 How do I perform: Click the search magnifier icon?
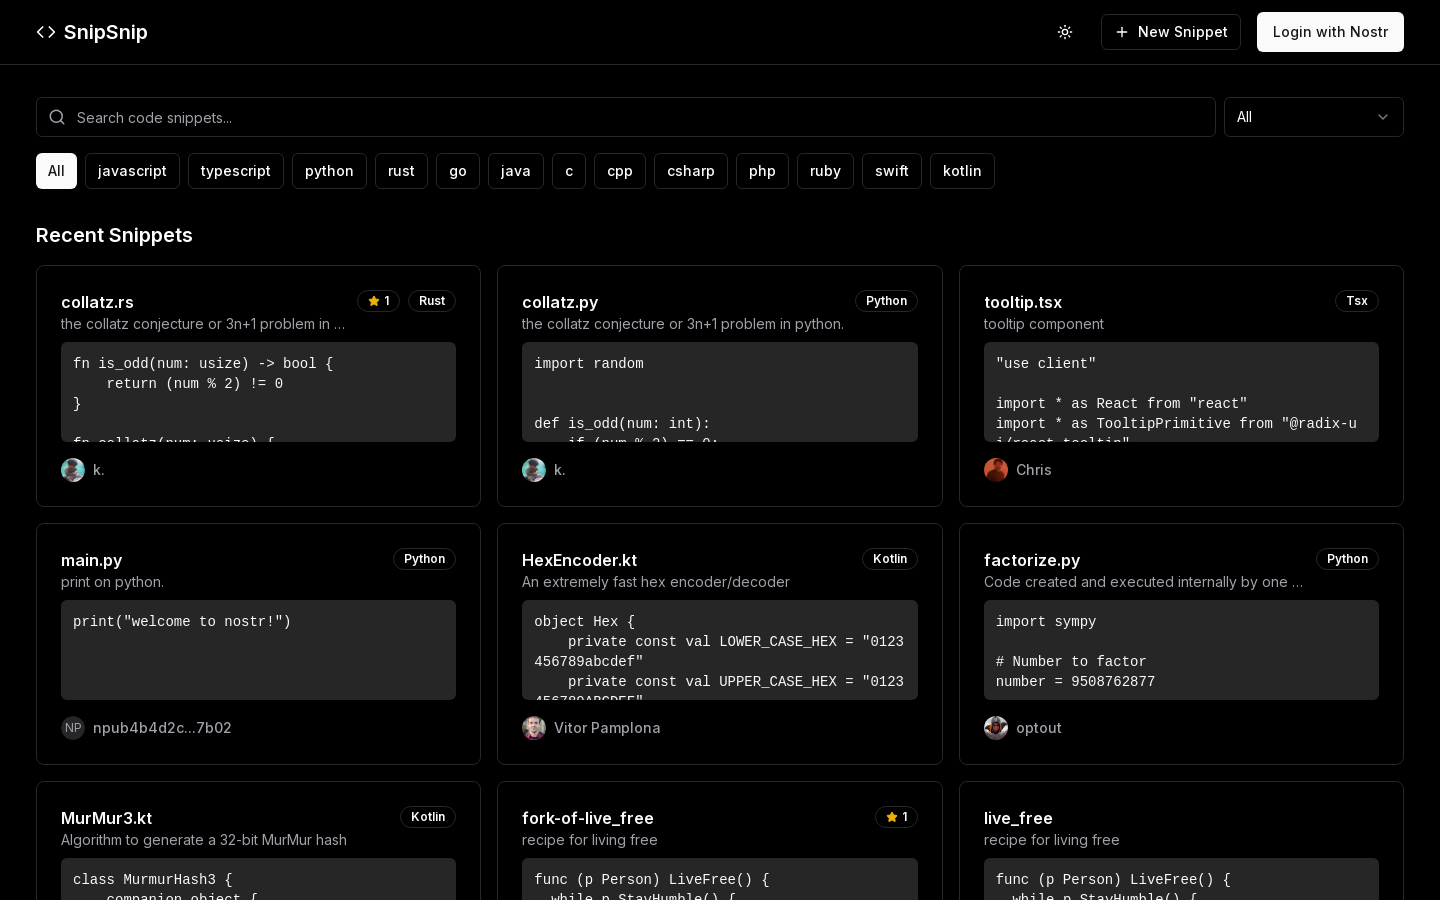[57, 117]
